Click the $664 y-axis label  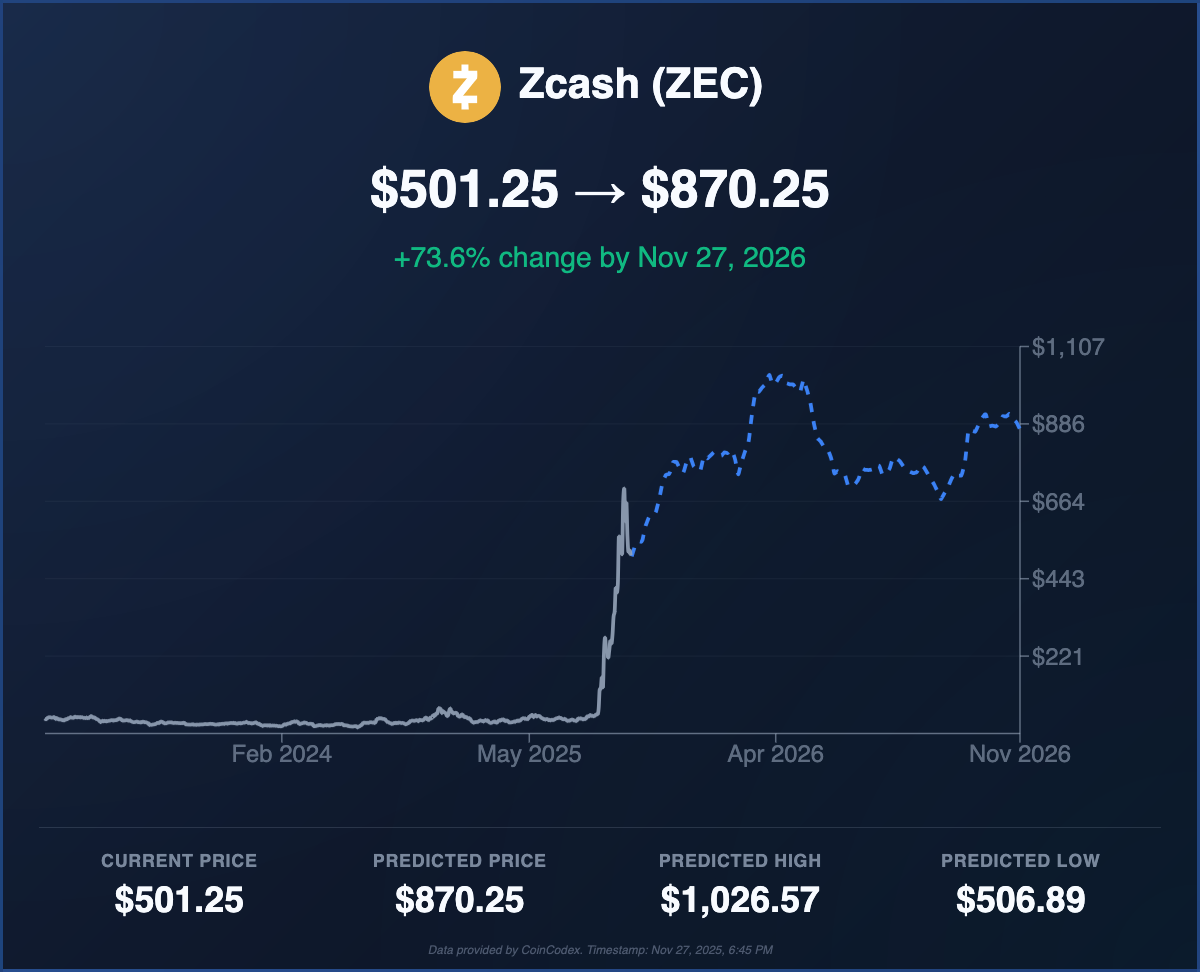pyautogui.click(x=1057, y=502)
